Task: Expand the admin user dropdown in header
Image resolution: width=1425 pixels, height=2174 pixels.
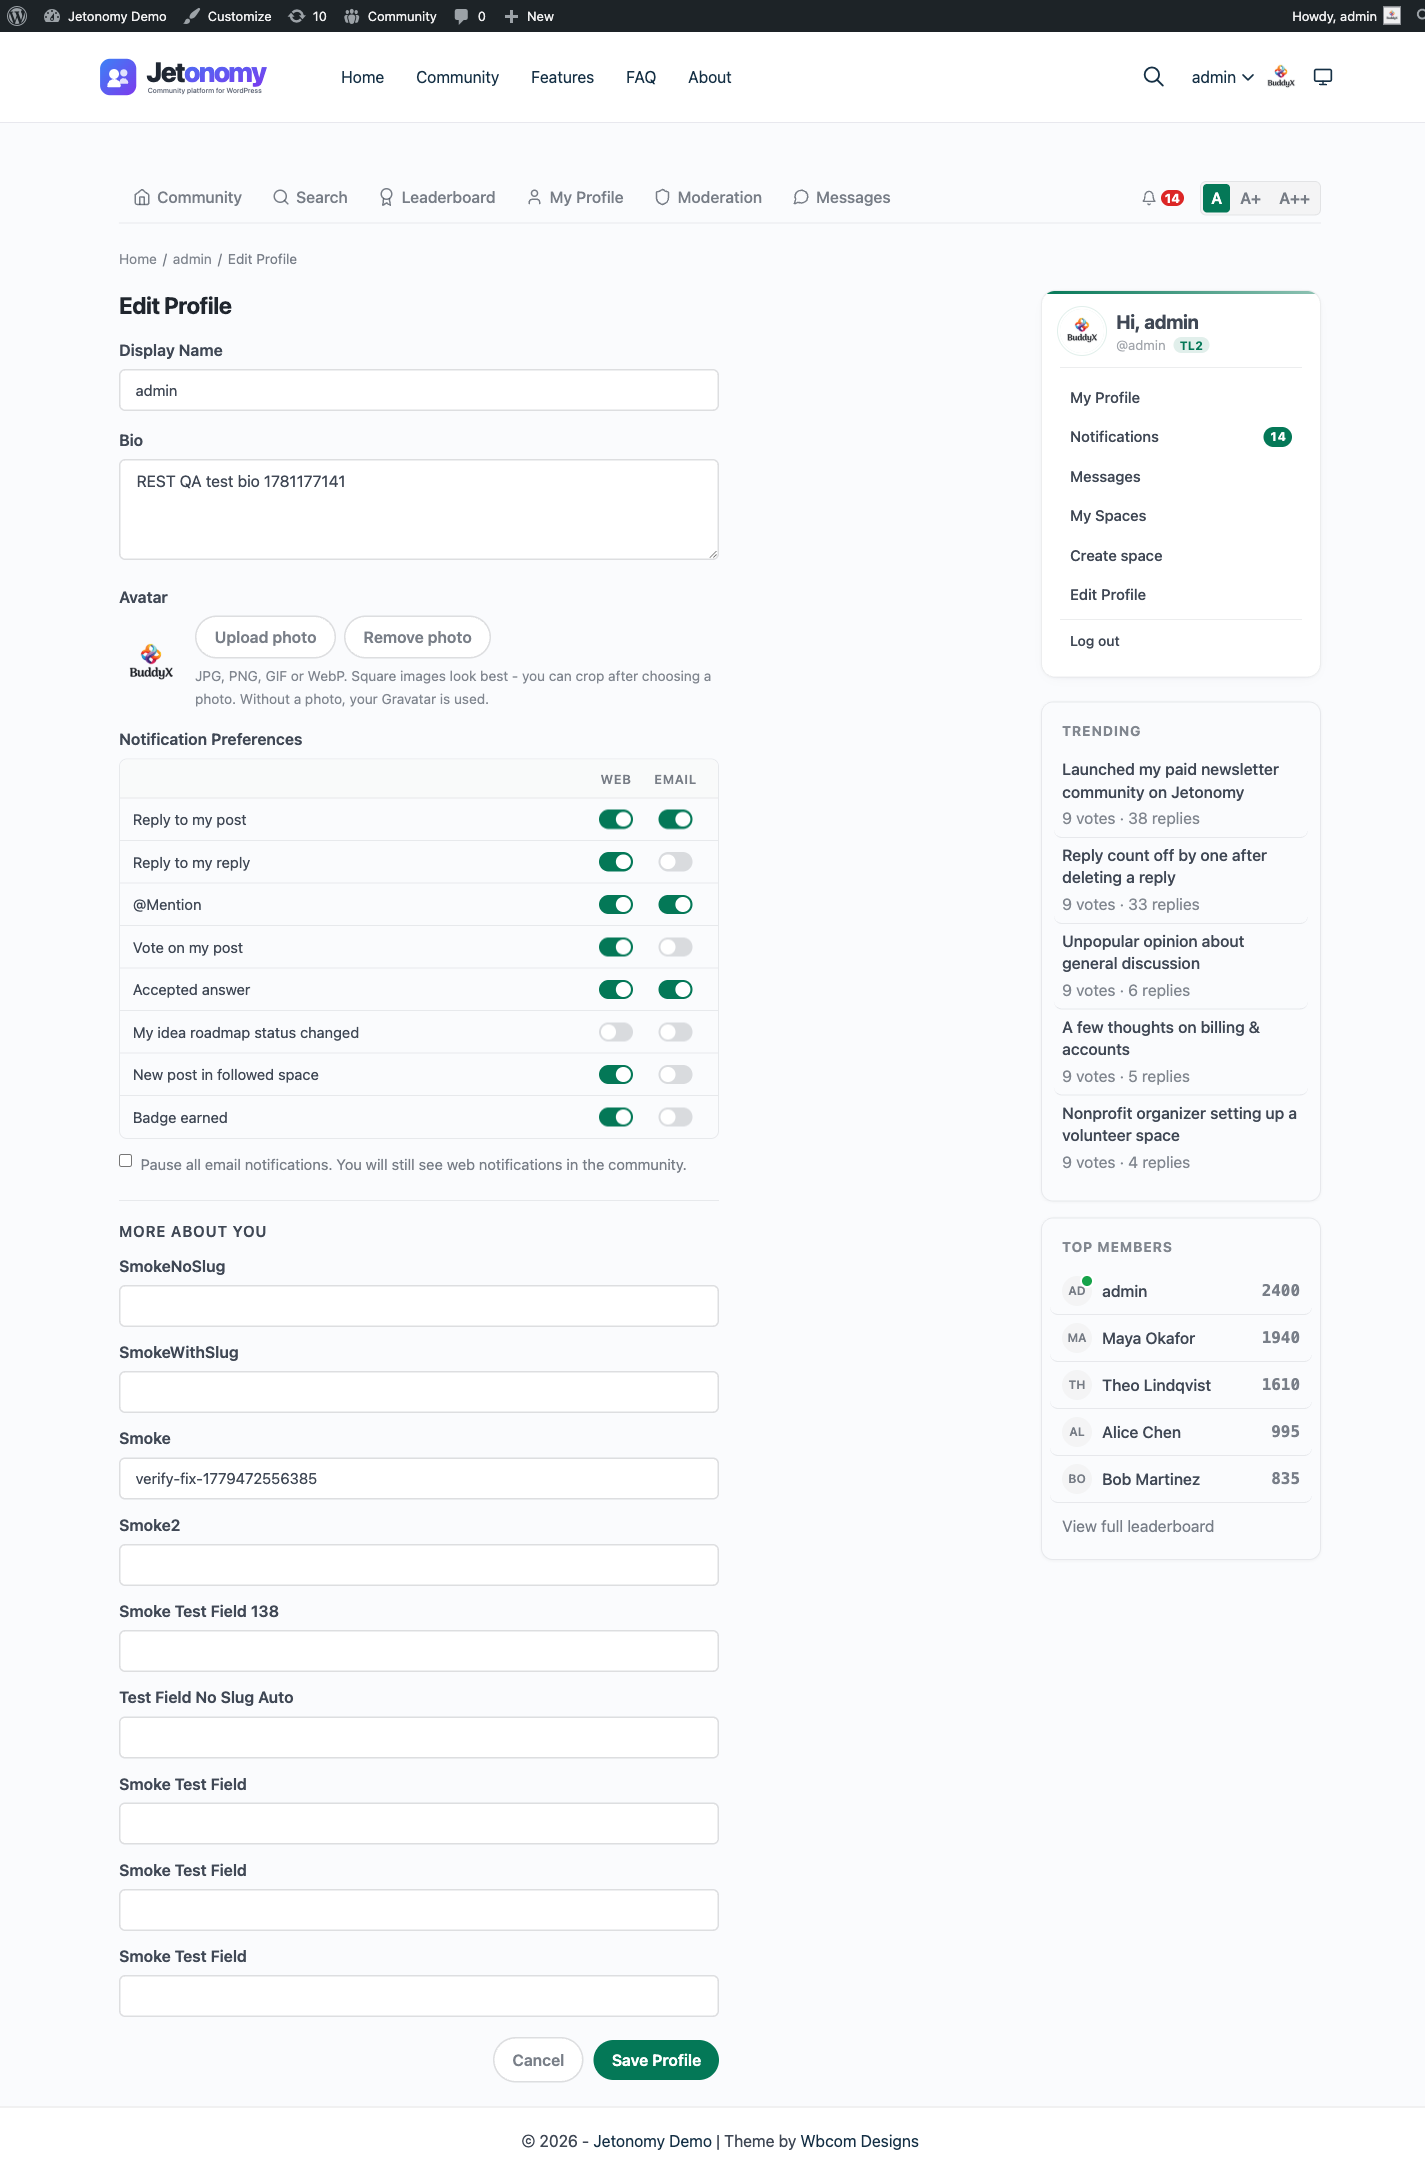Action: [1222, 77]
